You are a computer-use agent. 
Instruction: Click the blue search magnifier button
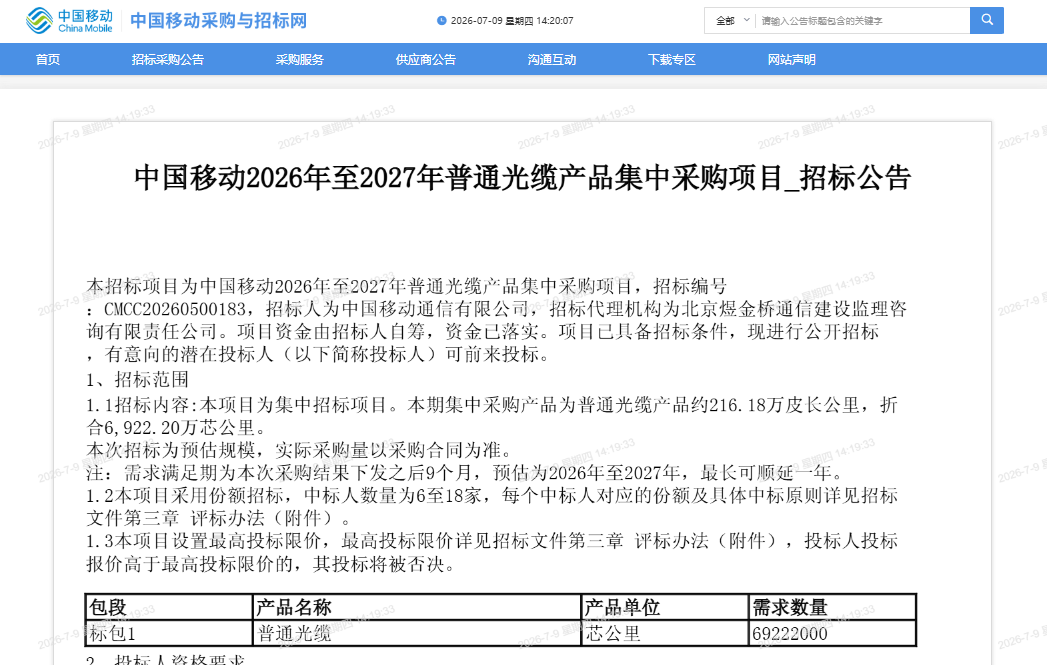tap(986, 21)
